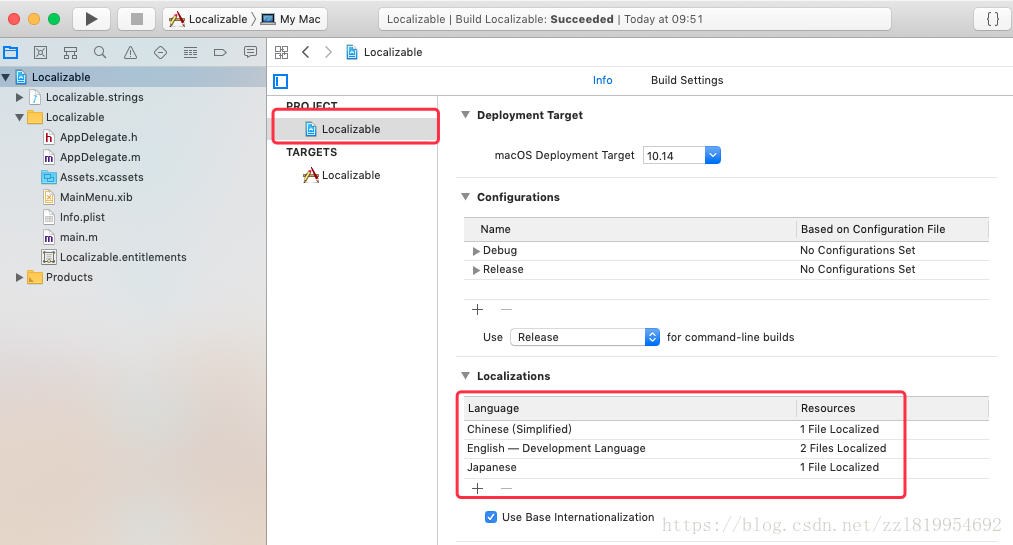Switch to the Info tab
The width and height of the screenshot is (1013, 545).
coord(602,80)
